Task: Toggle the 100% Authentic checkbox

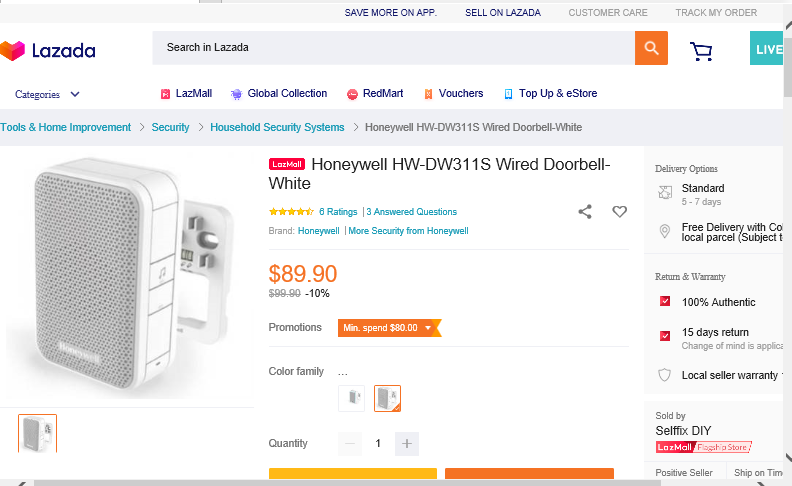Action: click(x=665, y=302)
